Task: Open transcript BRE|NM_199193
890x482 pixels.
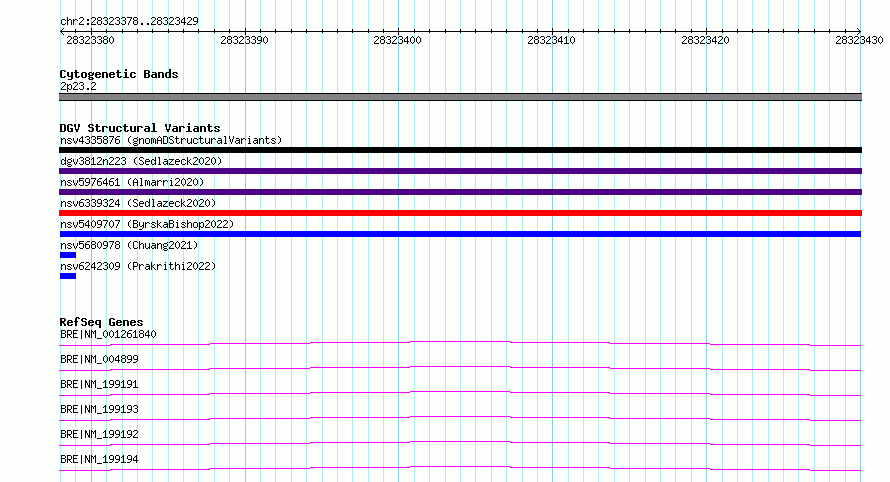Action: pos(99,409)
